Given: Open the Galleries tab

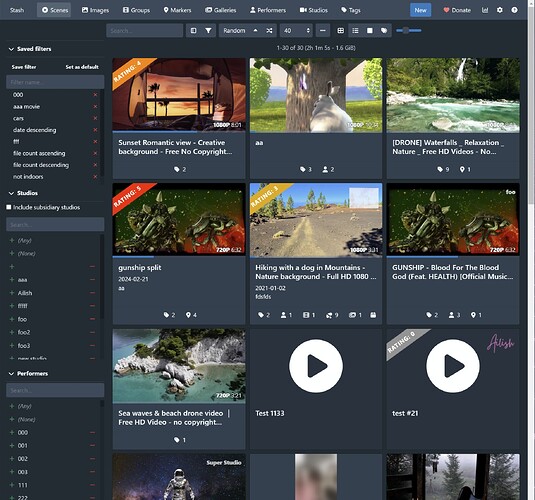Looking at the screenshot, I should [220, 10].
